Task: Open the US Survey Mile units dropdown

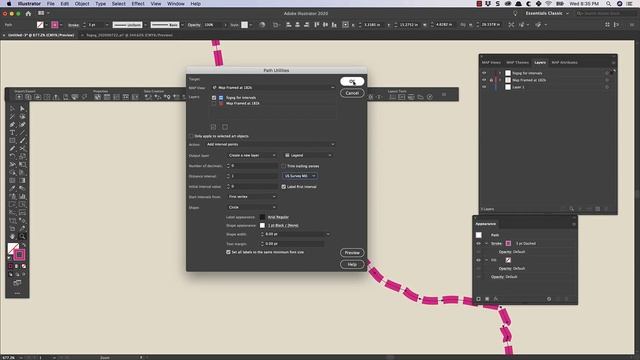Action: (x=300, y=176)
